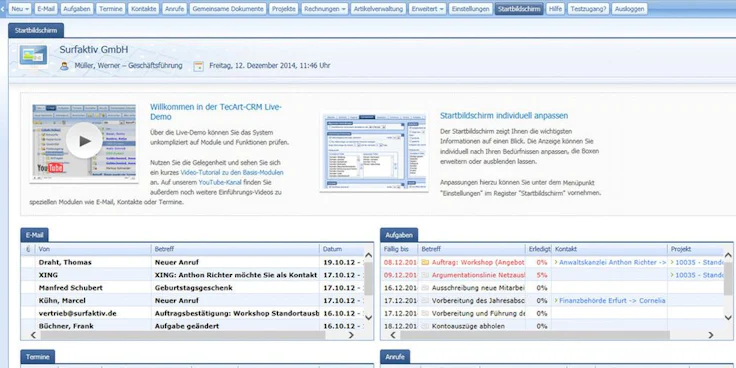
Task: Click the attachment paperclip column header in E-Mail
Action: pyautogui.click(x=28, y=249)
